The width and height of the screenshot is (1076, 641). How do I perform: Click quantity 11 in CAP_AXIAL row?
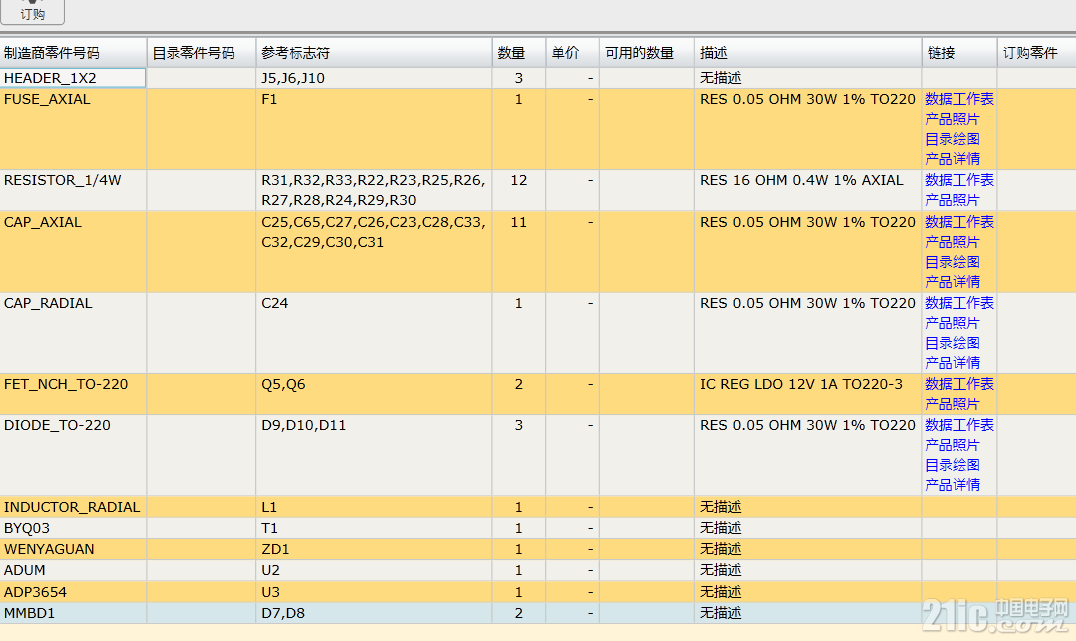519,222
